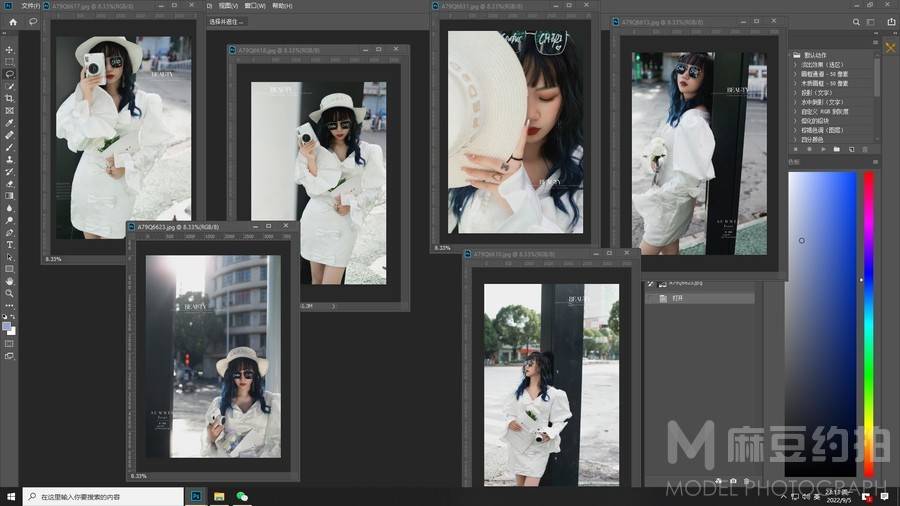
Task: Expand the 熔化的铅块 action
Action: (796, 120)
